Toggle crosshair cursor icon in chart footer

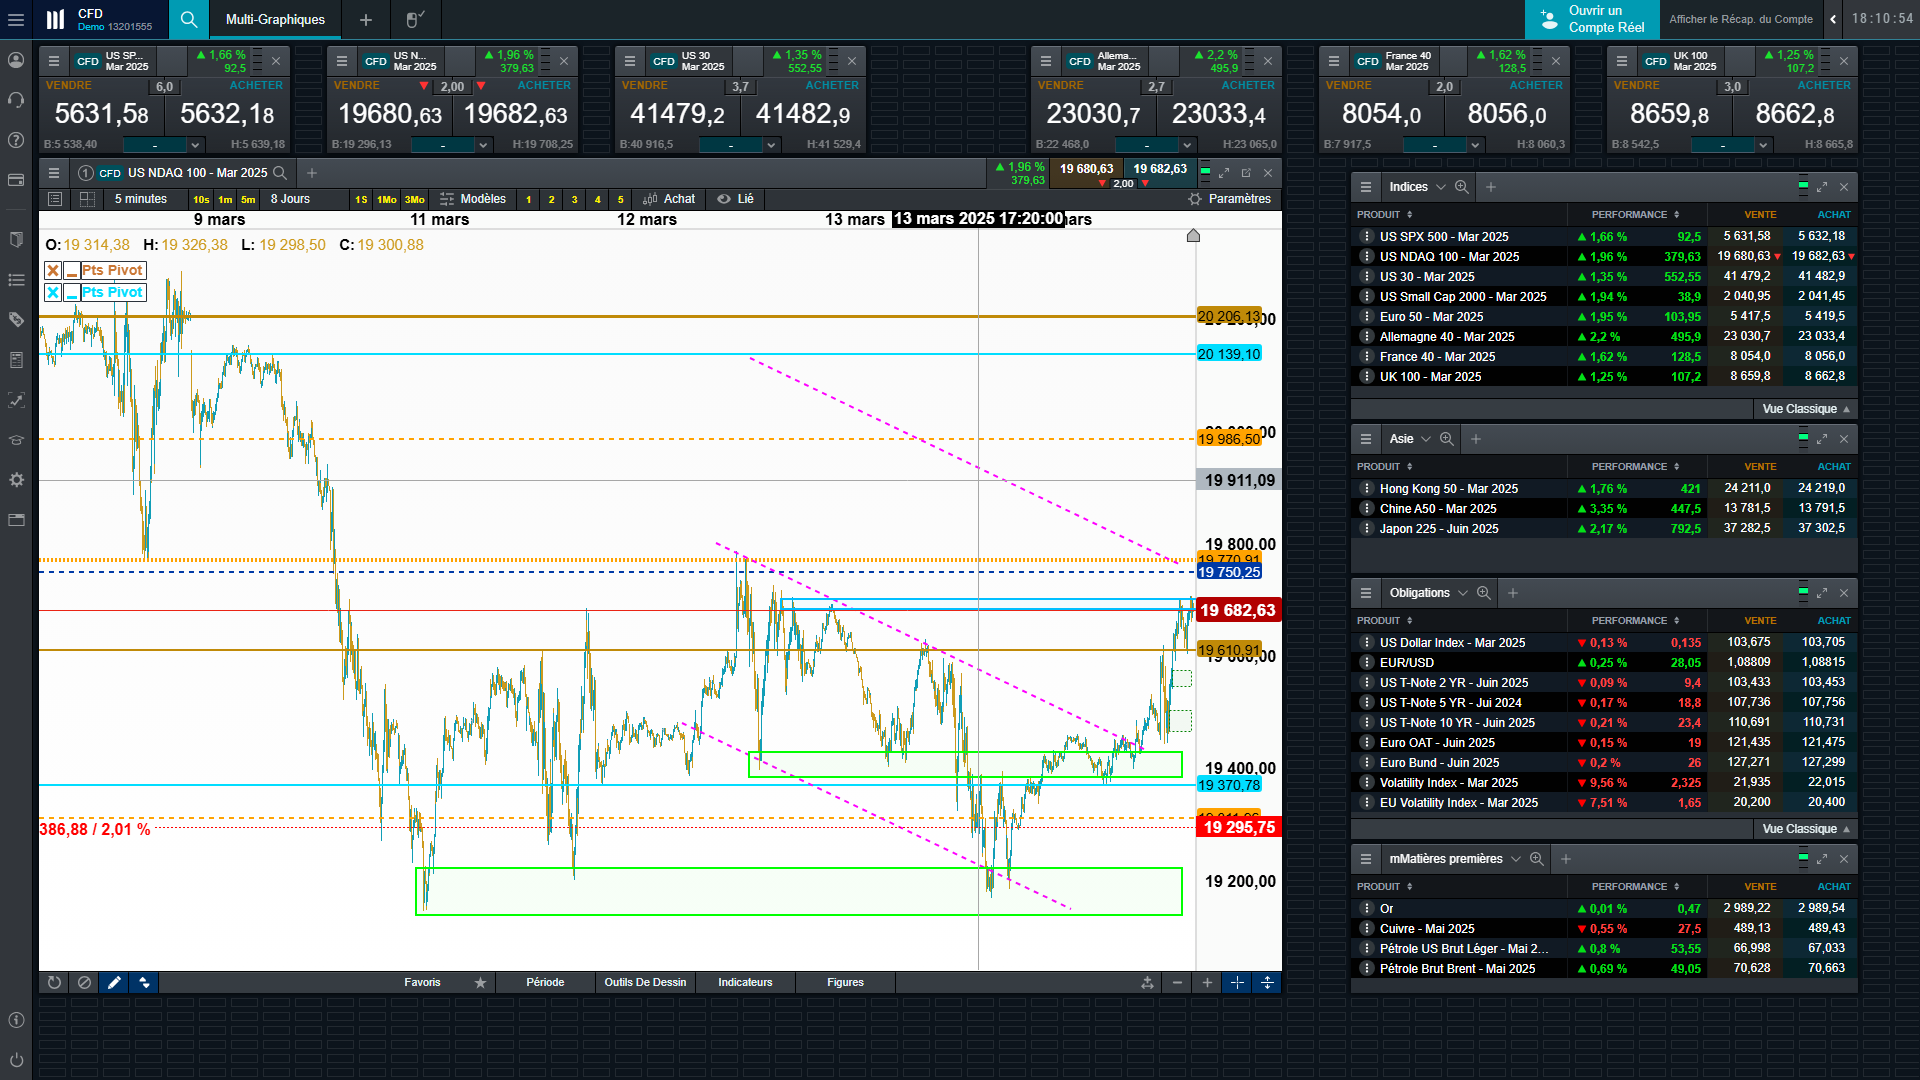click(x=1237, y=983)
